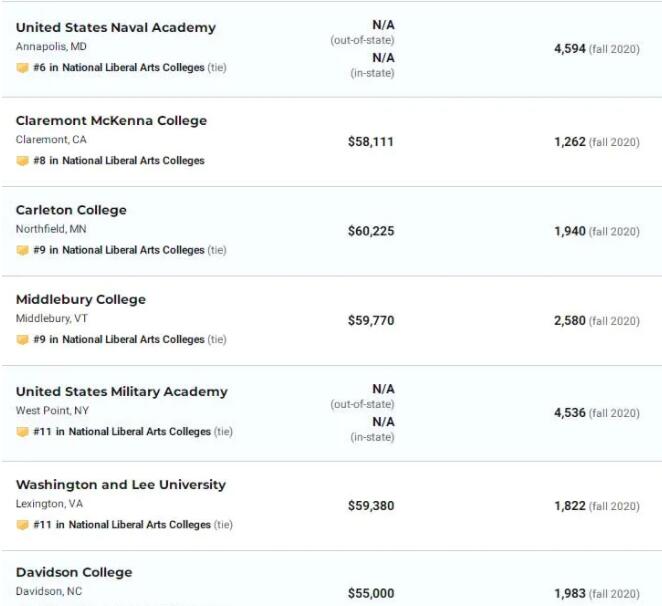Click ranking badge icon under Carleton College
The image size is (662, 606).
click(22, 250)
